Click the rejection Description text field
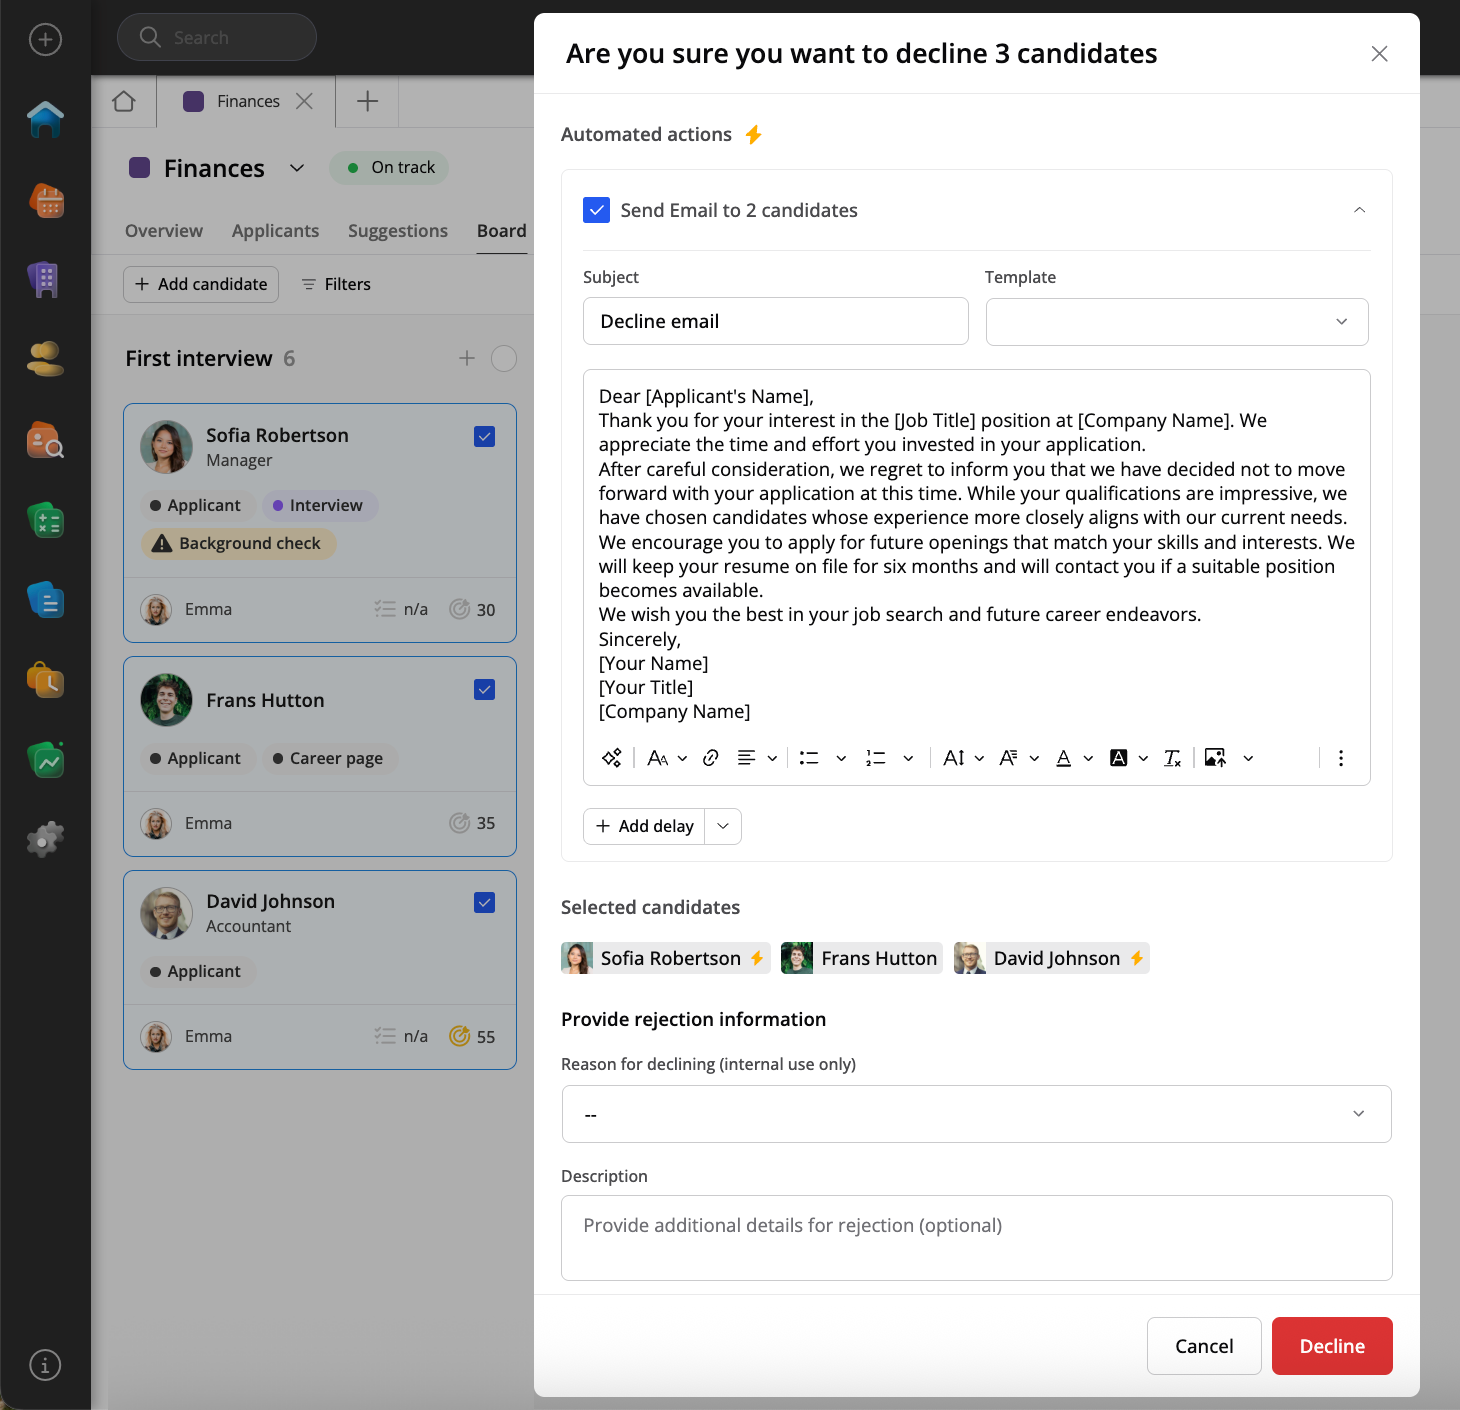Viewport: 1460px width, 1410px height. tap(976, 1238)
